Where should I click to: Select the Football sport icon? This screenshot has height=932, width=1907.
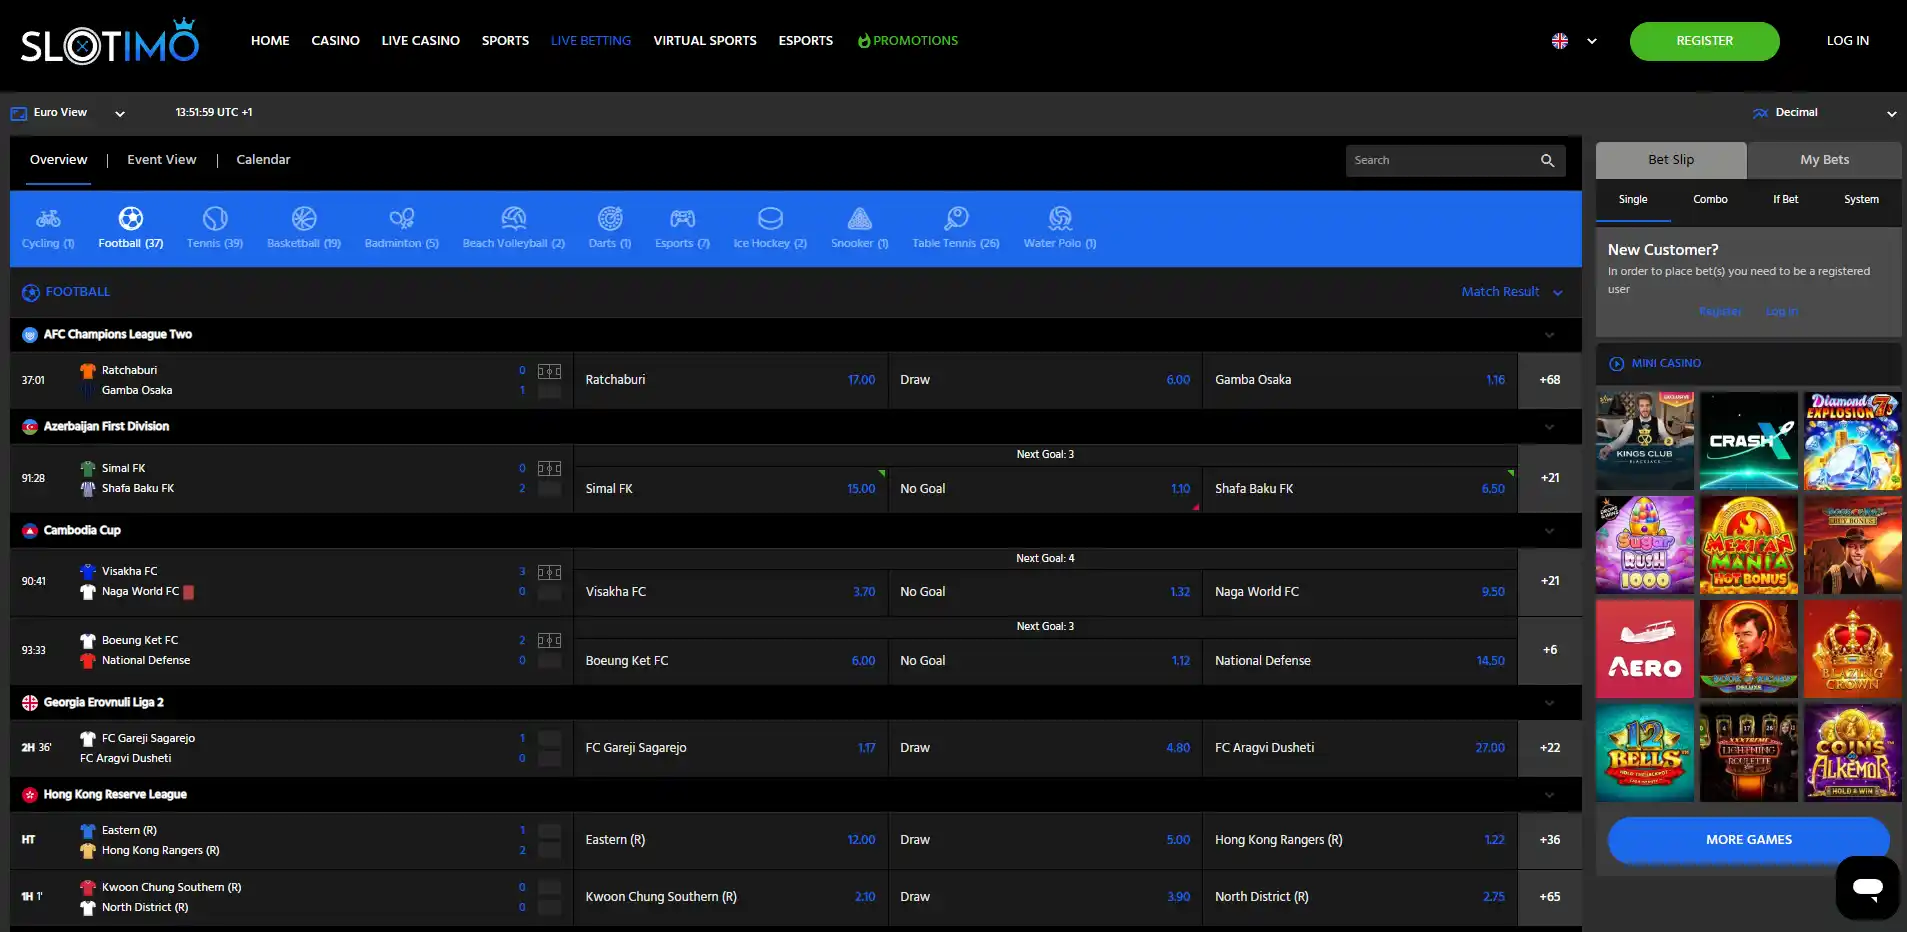[131, 218]
